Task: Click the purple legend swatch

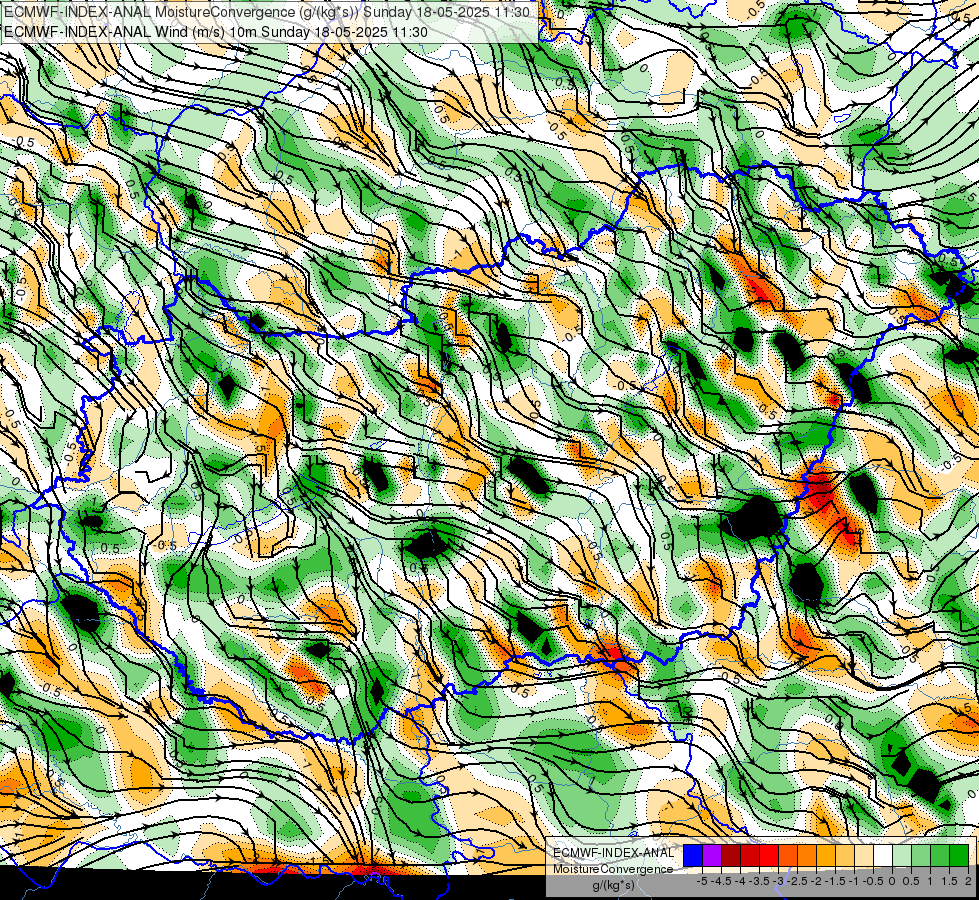Action: point(712,856)
